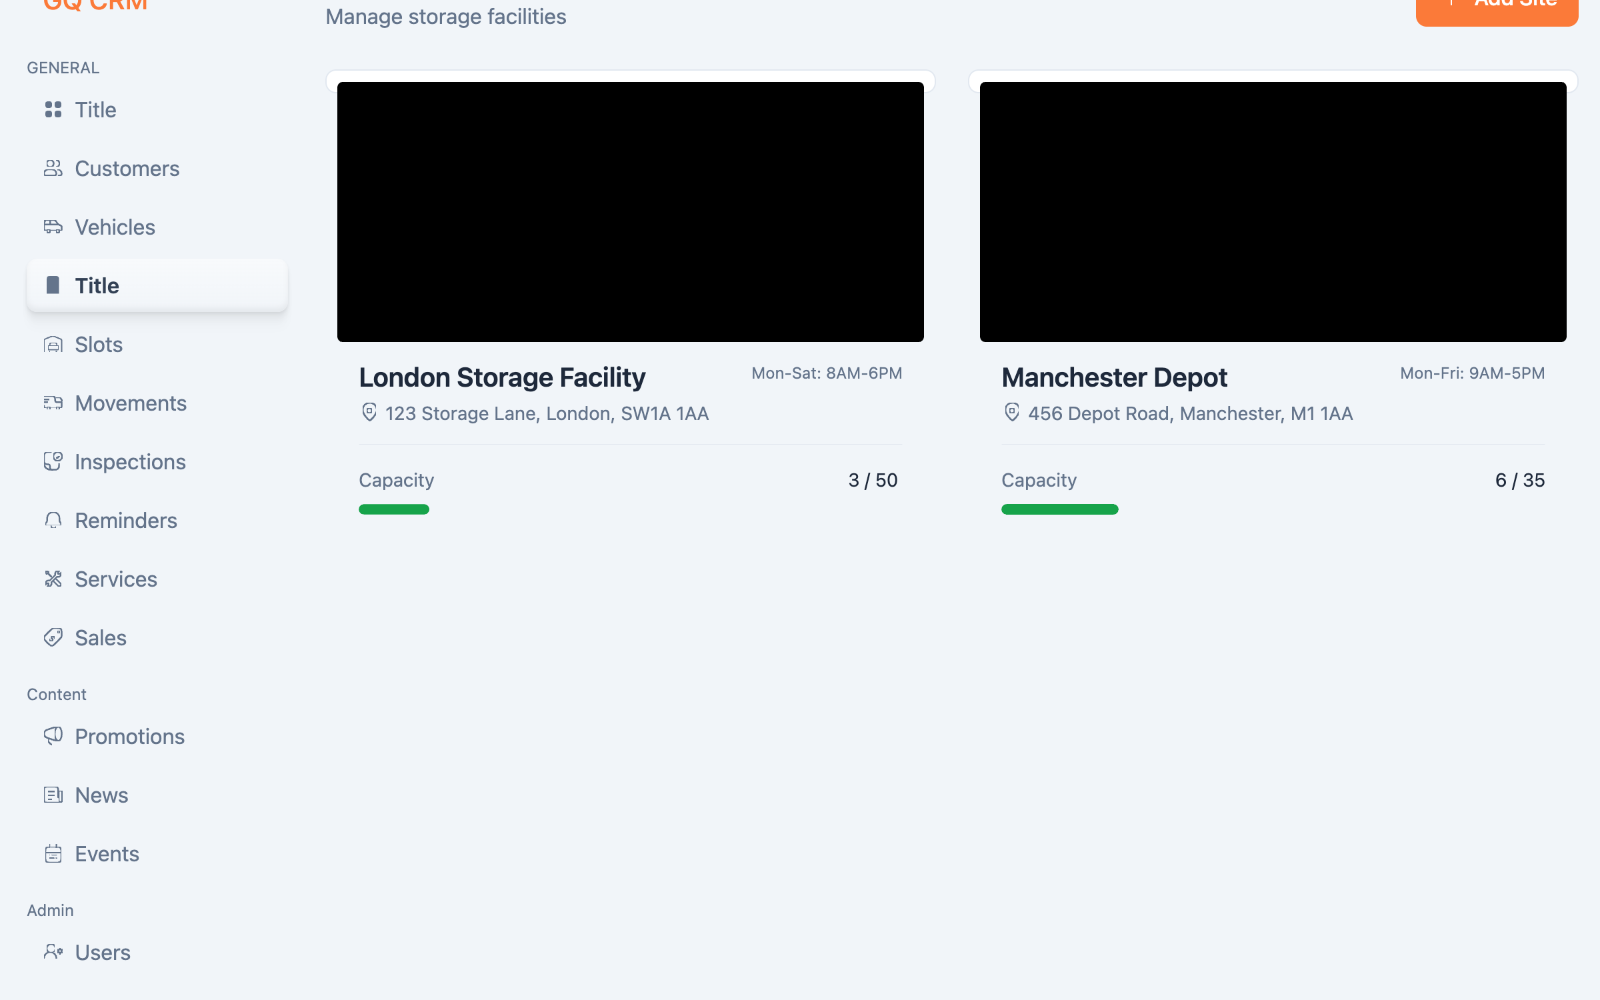Open the Manchester Depot title
The width and height of the screenshot is (1600, 1000).
[1114, 377]
